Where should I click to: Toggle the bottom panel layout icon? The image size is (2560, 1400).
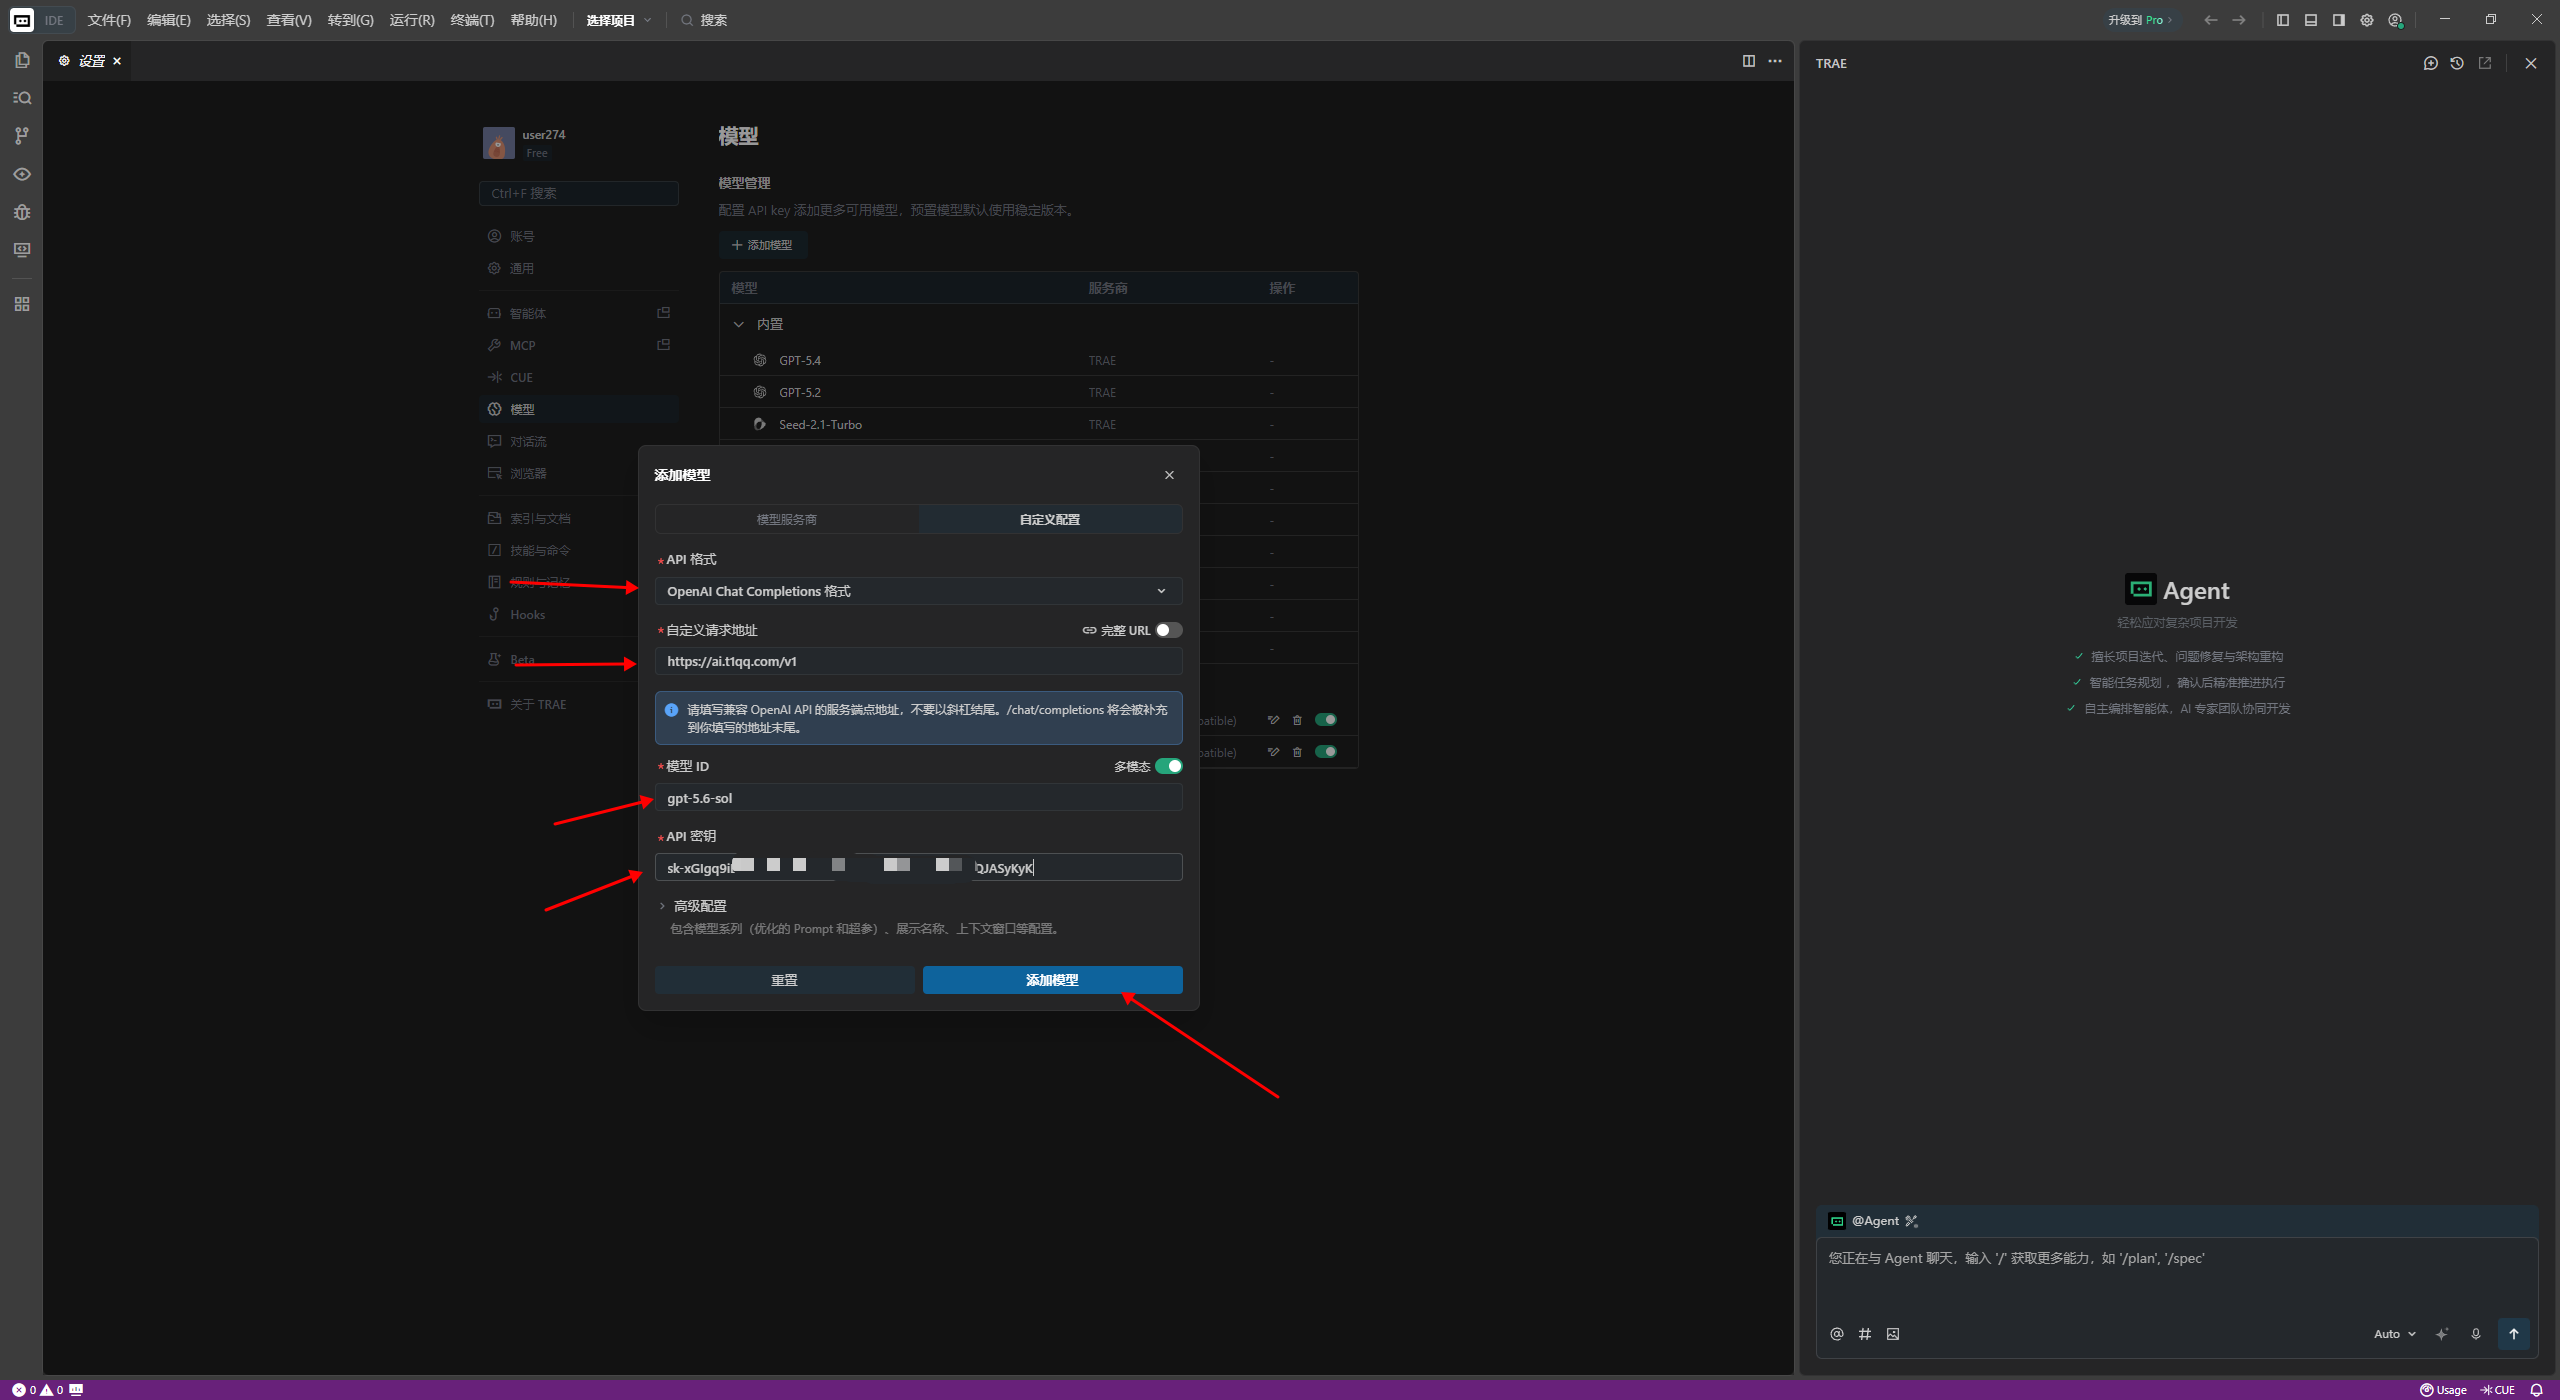[x=2311, y=20]
